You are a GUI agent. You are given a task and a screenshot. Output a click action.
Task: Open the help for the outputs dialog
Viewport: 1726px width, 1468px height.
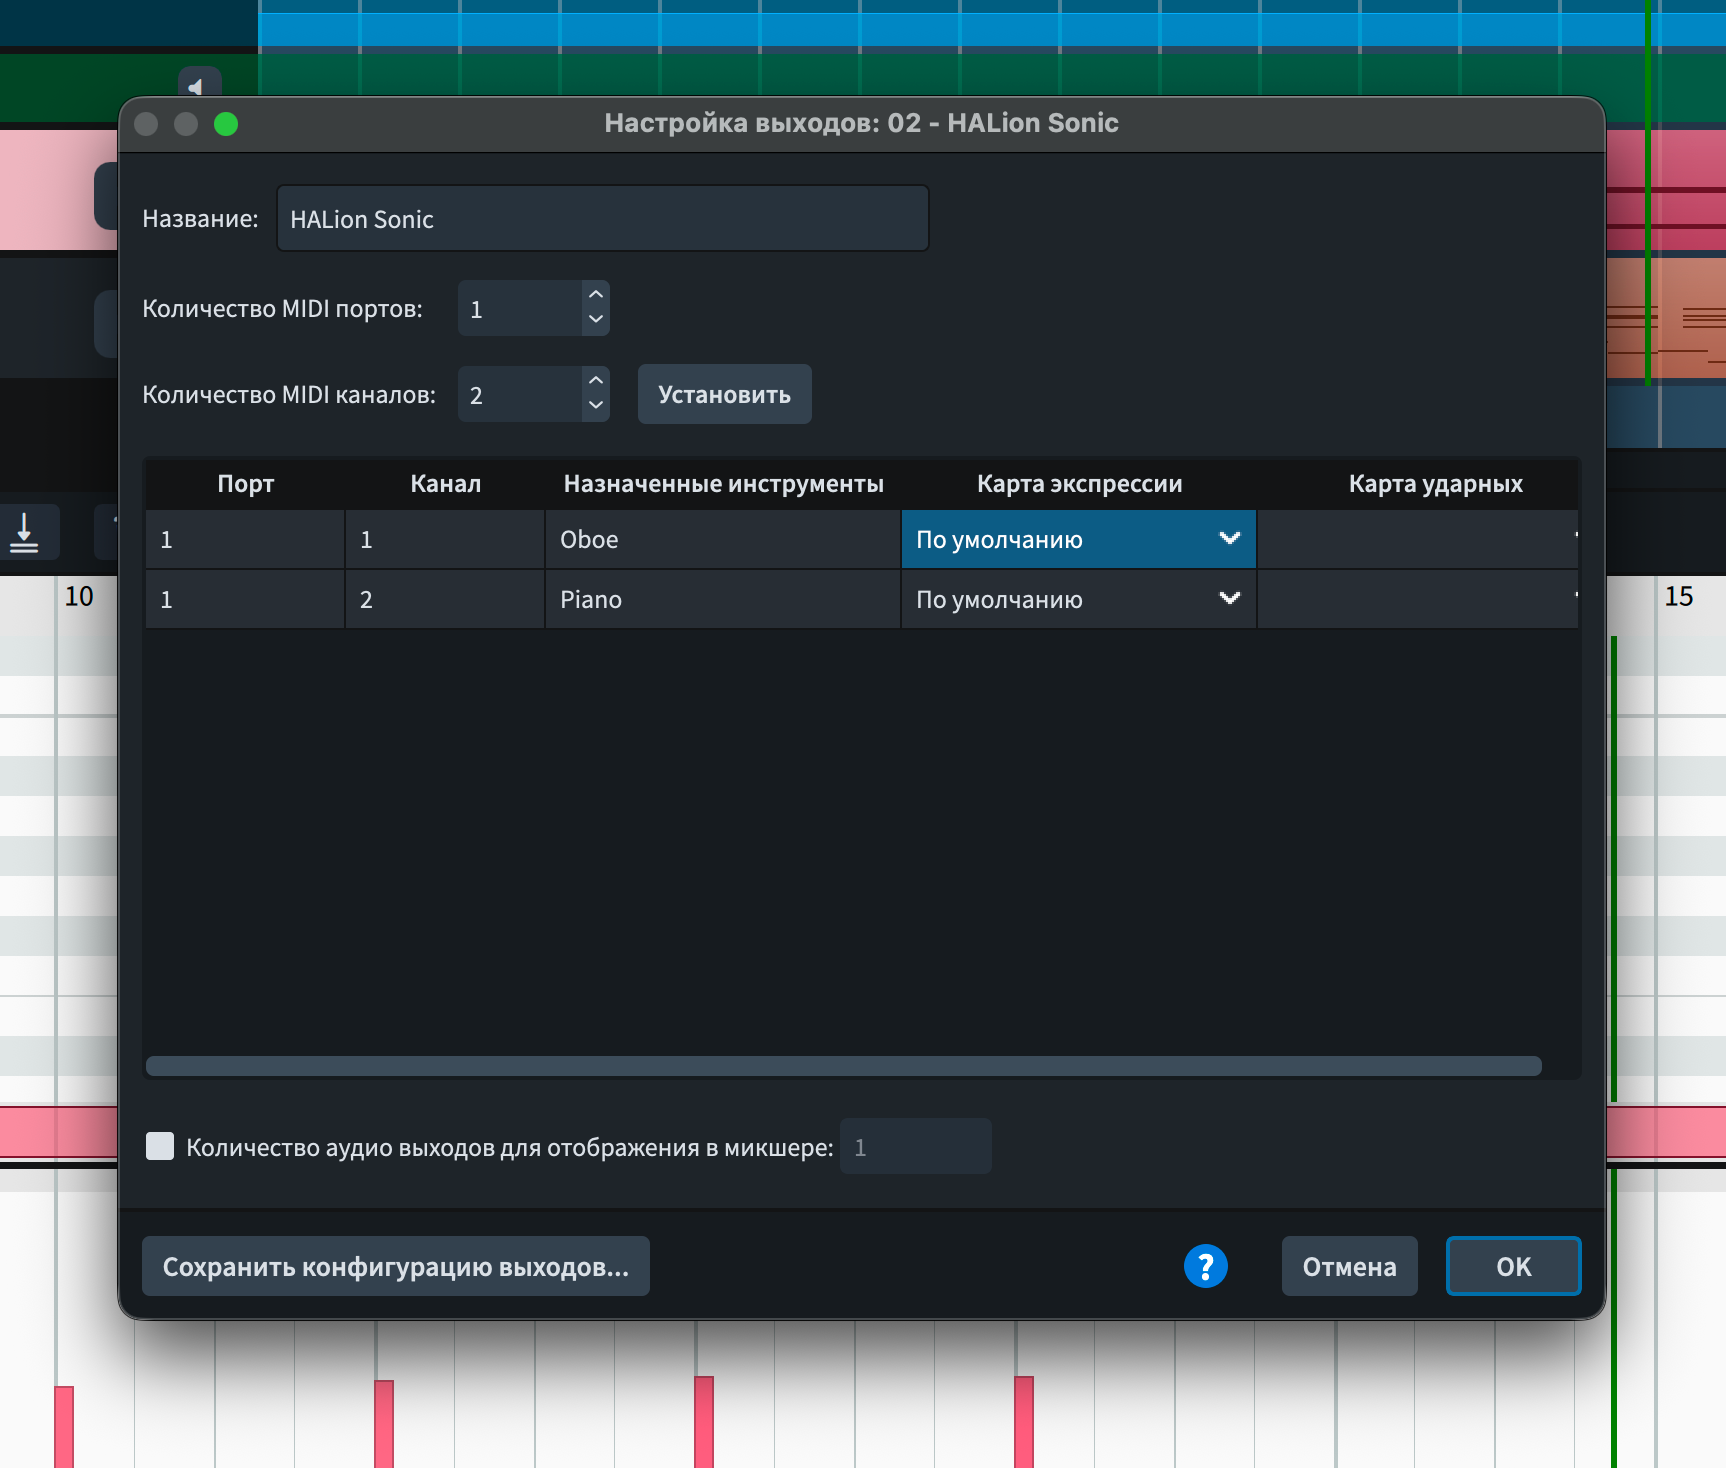point(1205,1266)
